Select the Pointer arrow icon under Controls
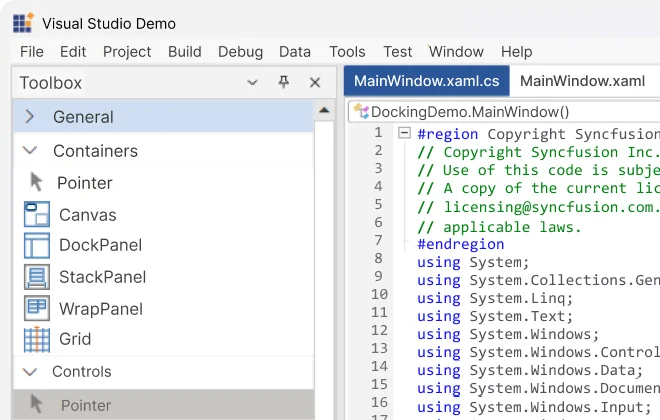The width and height of the screenshot is (660, 420). [x=36, y=404]
